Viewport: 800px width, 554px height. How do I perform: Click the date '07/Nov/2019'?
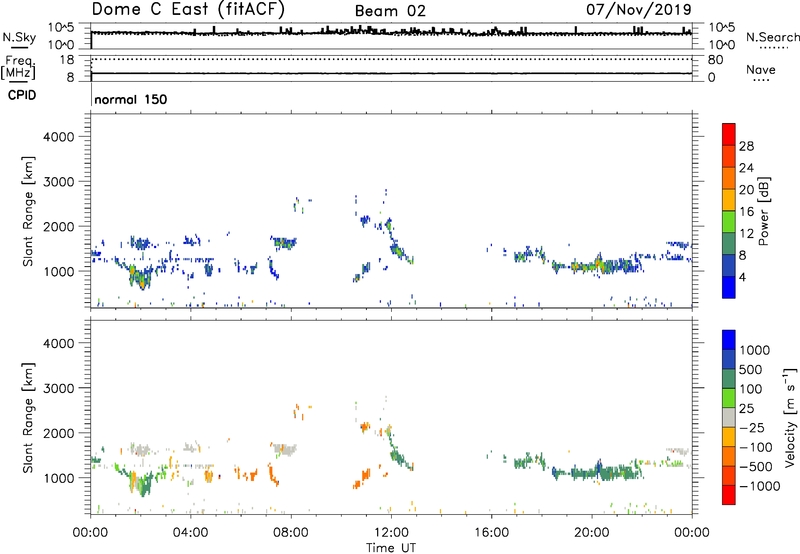pos(639,9)
